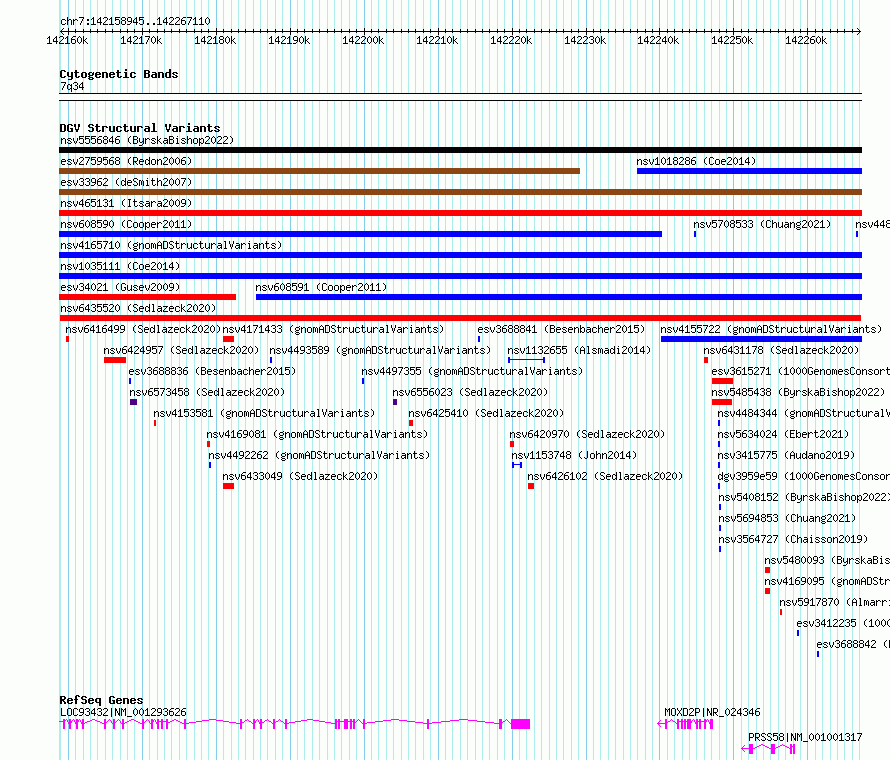Click the nsv1153748 John2014 interval glyph
This screenshot has height=760, width=890.
pyautogui.click(x=517, y=465)
